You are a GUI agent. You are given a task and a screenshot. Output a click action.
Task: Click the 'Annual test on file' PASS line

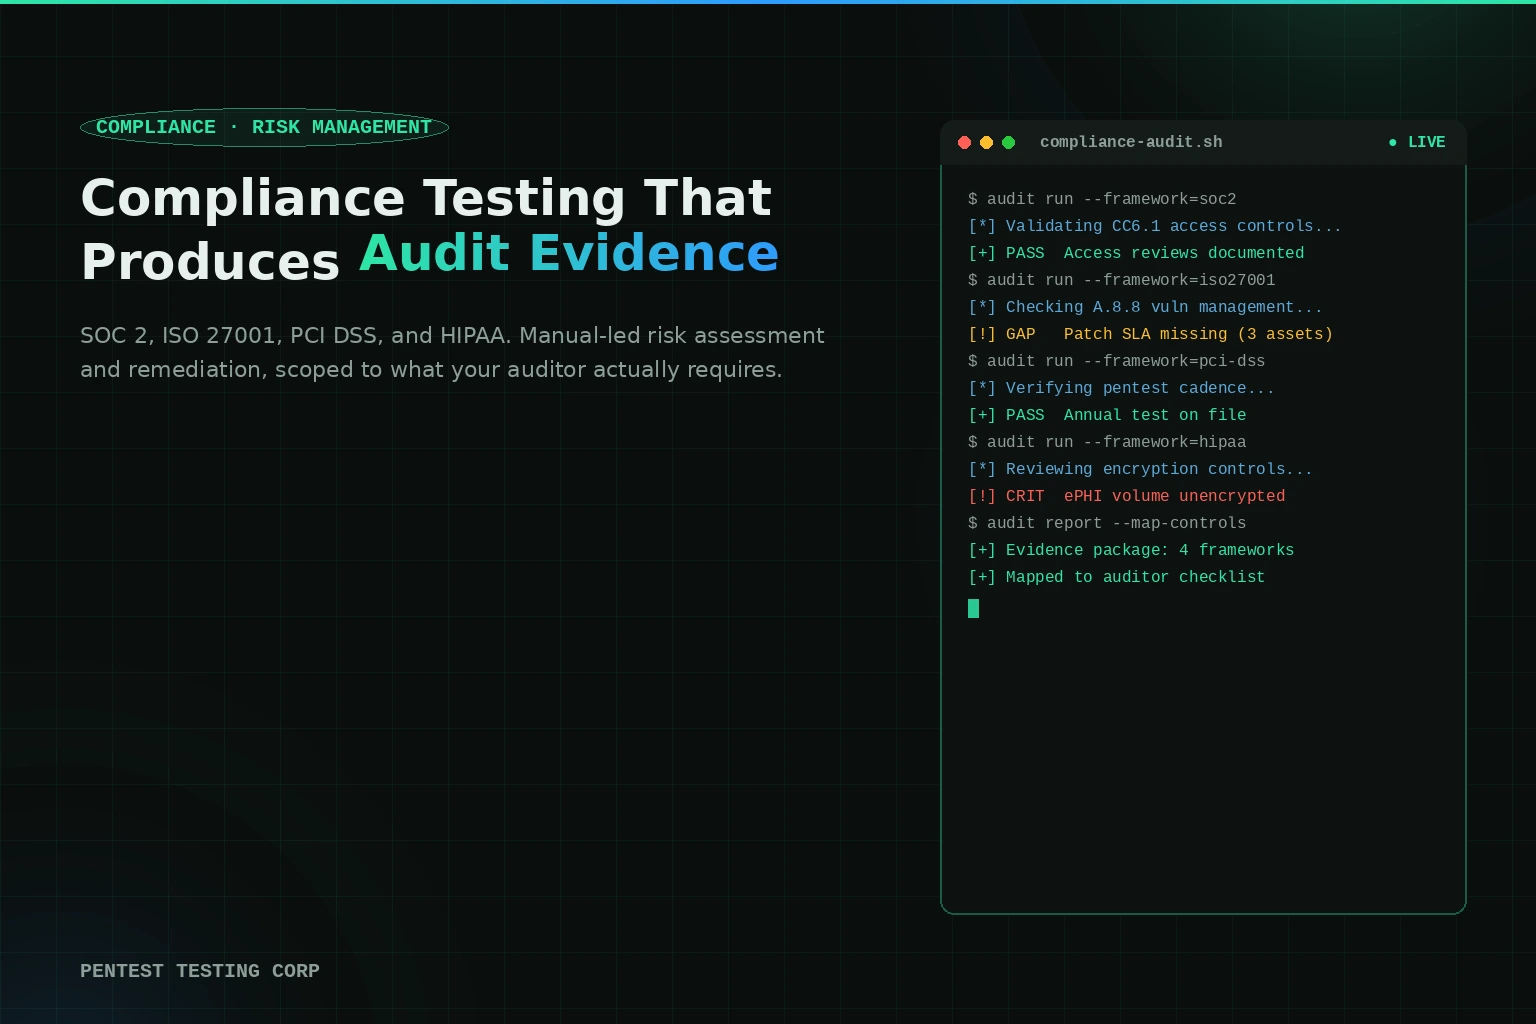(x=1107, y=415)
